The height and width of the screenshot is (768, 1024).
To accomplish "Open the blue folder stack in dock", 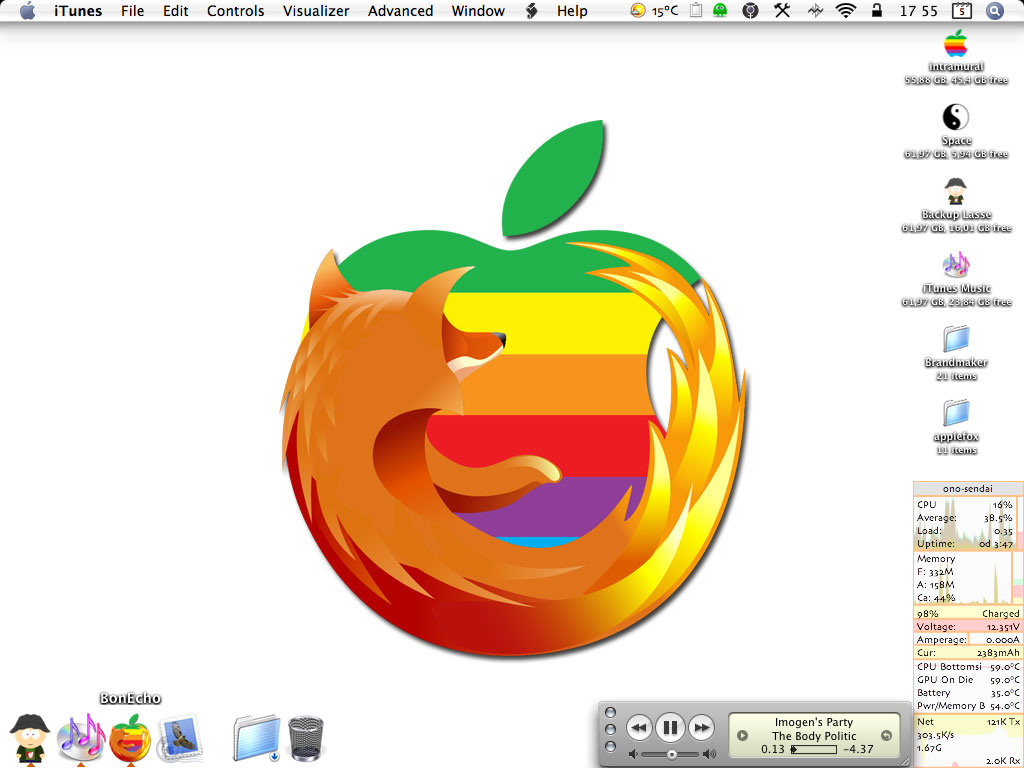I will (257, 739).
